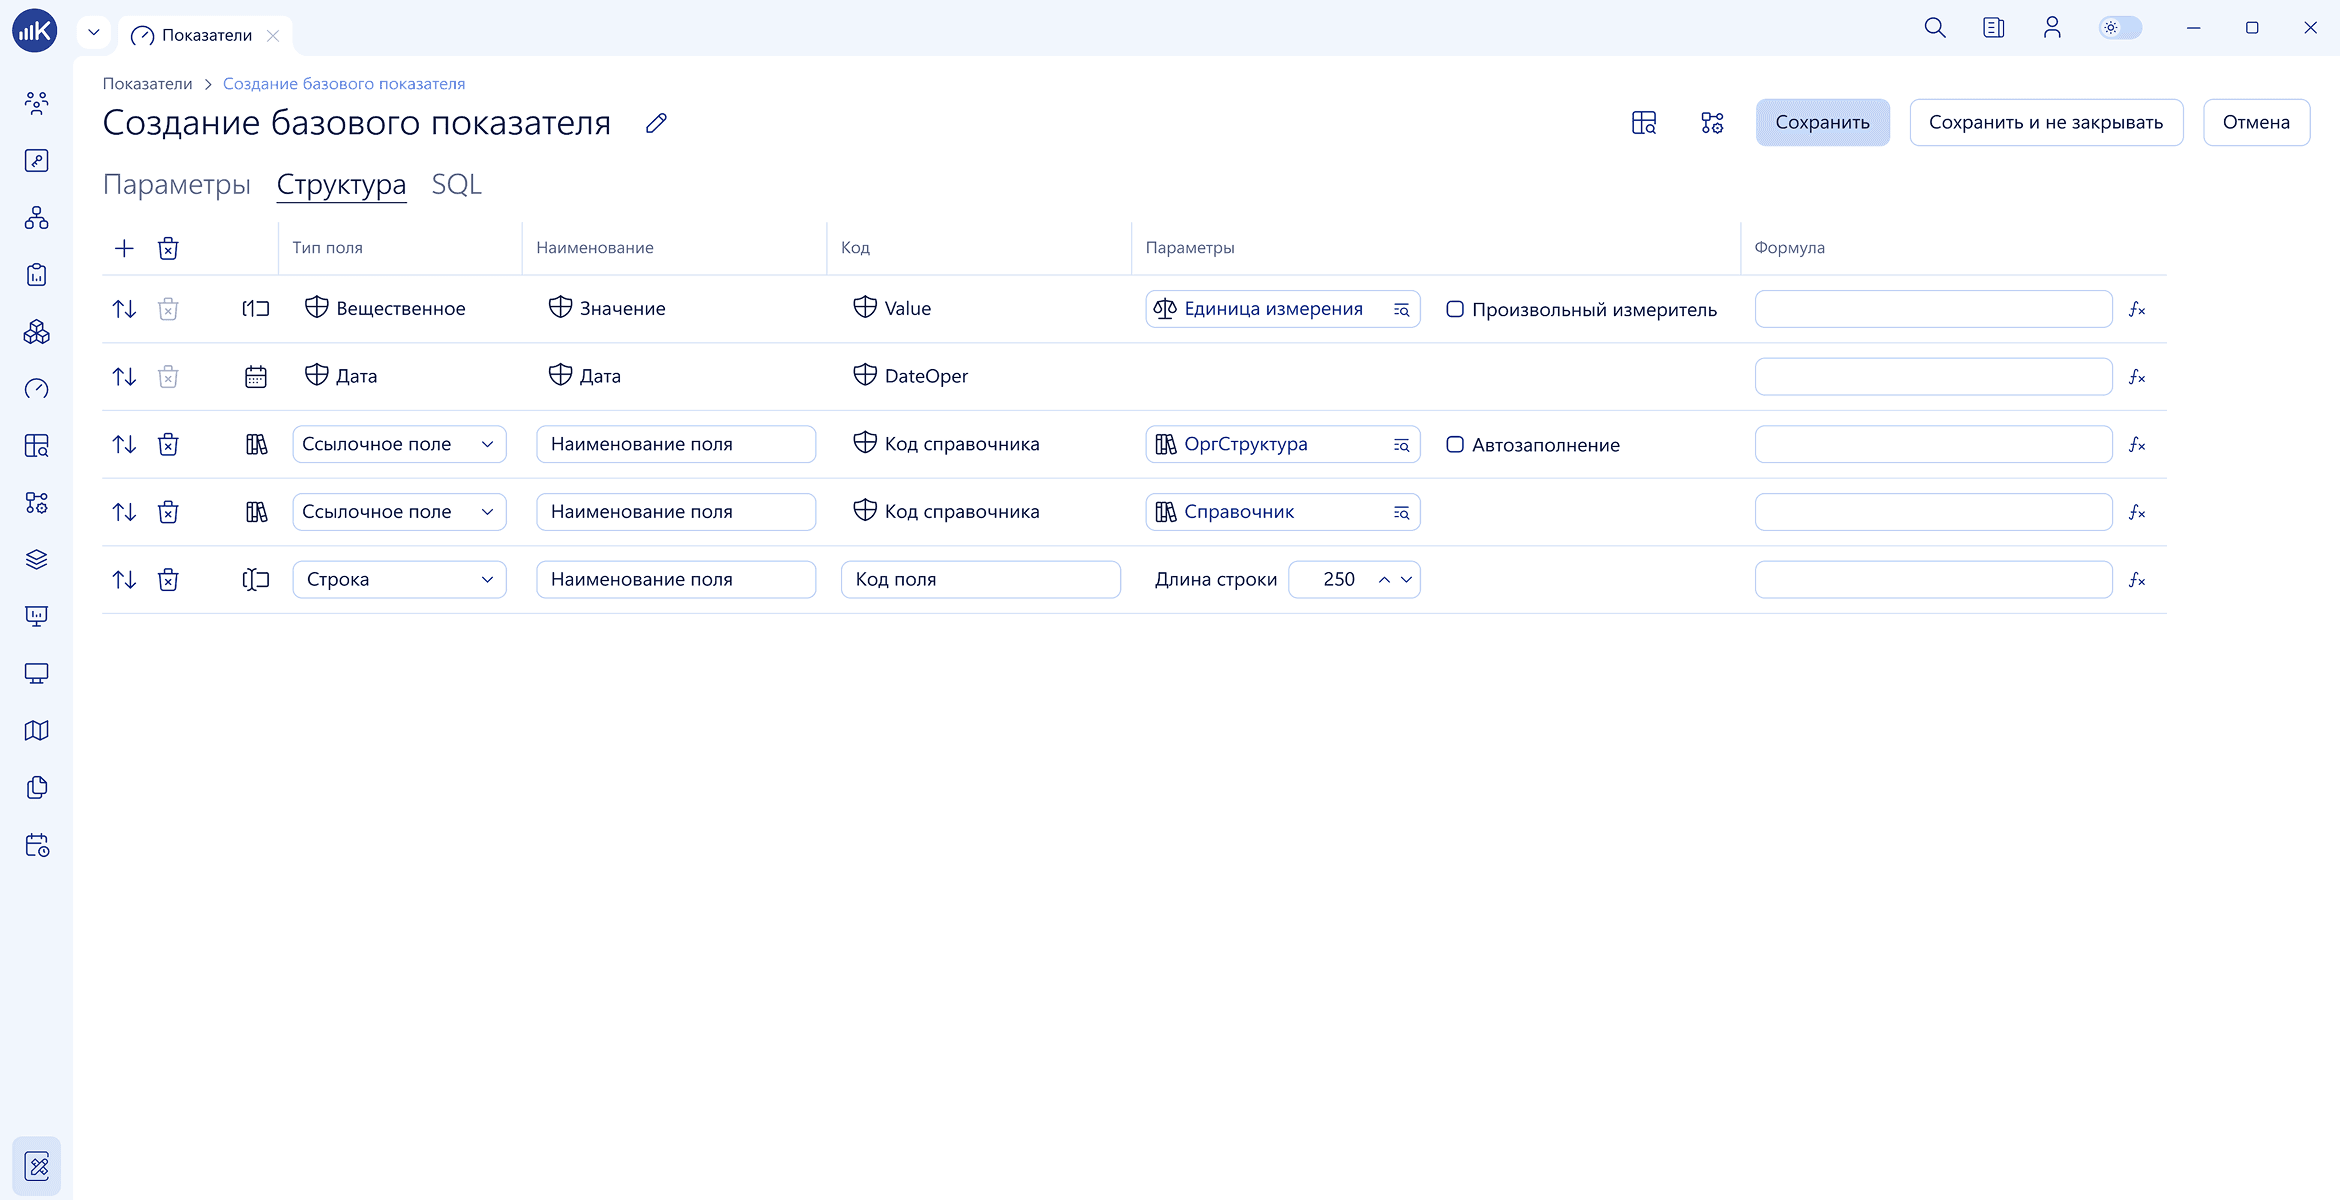The image size is (2340, 1200).
Task: Open the formula editor for the DateOper row
Action: (x=2137, y=377)
